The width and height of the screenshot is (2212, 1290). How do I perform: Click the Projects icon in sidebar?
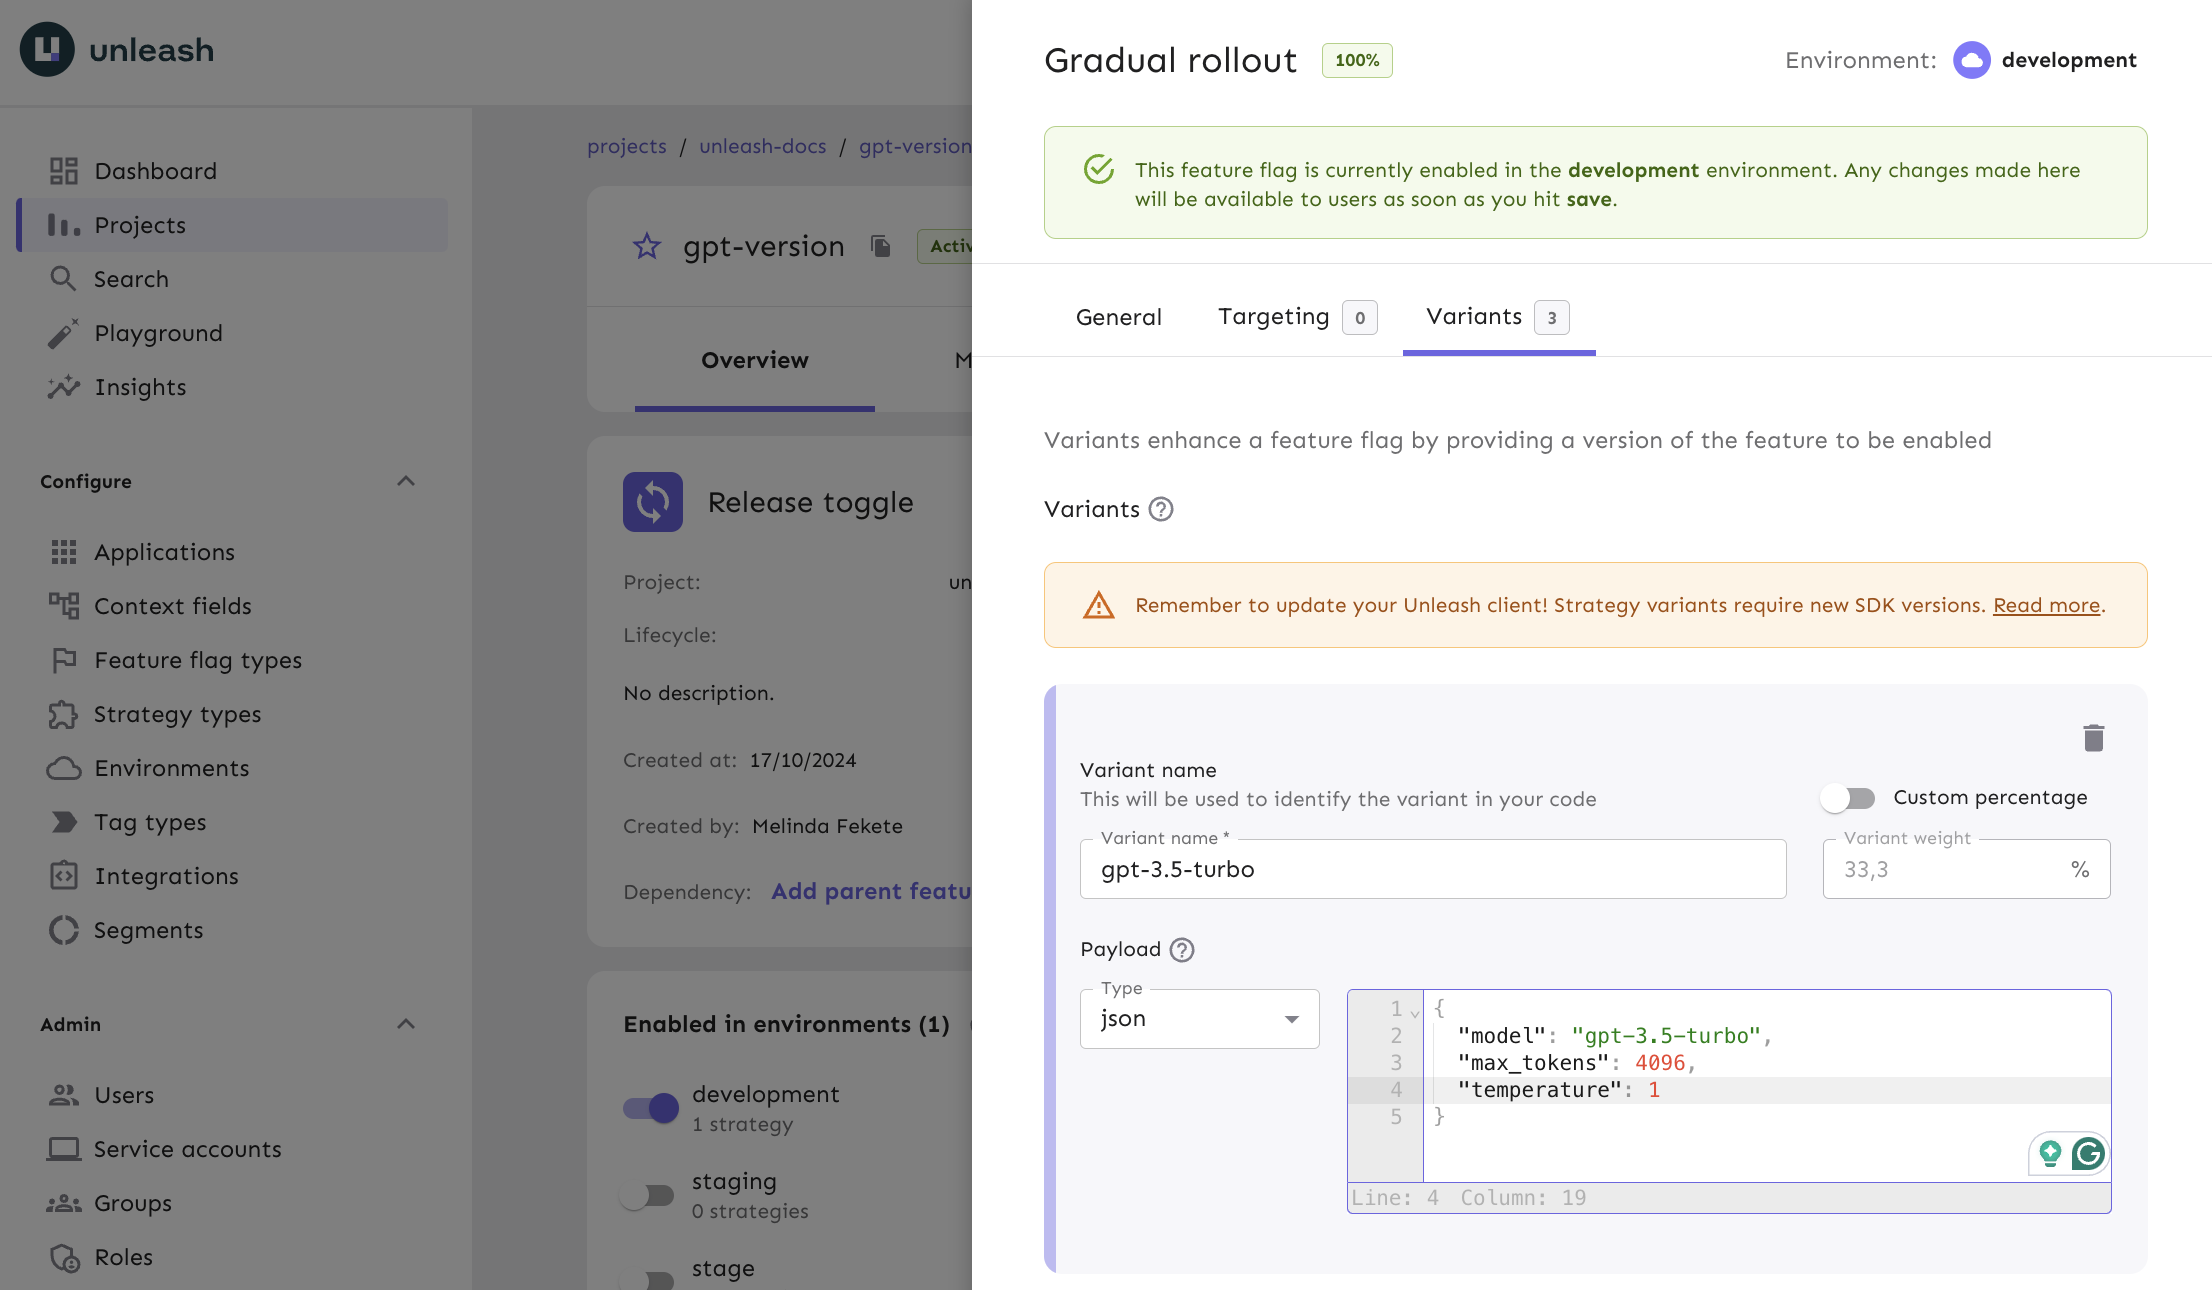(x=64, y=224)
